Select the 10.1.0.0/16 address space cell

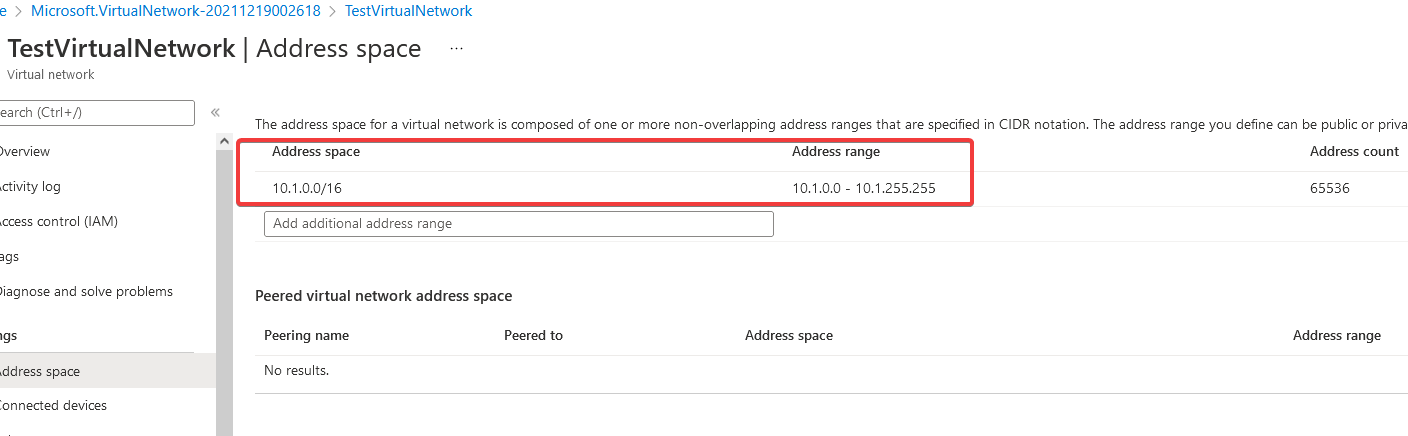307,188
